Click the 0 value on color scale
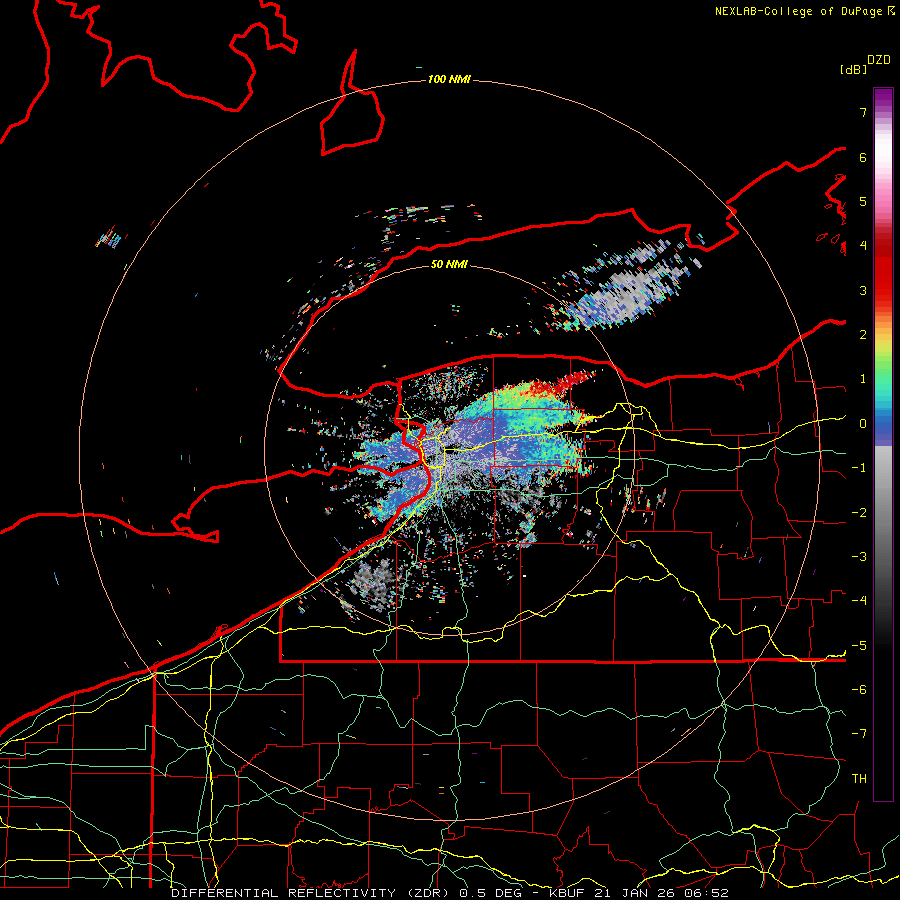Screen dimensions: 900x900 pyautogui.click(x=863, y=424)
